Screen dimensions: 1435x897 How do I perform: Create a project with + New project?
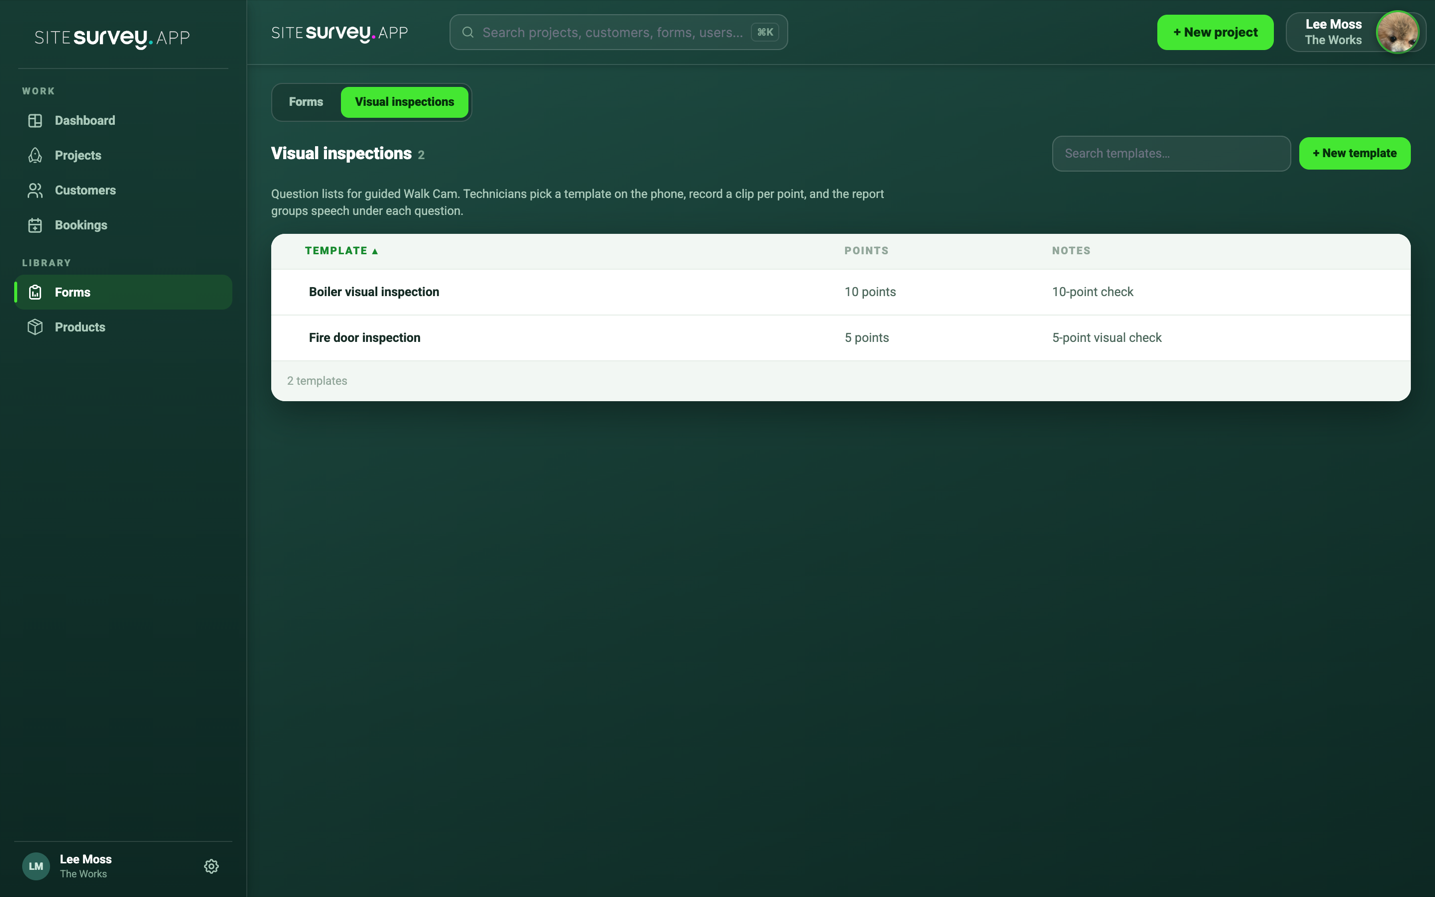point(1215,32)
